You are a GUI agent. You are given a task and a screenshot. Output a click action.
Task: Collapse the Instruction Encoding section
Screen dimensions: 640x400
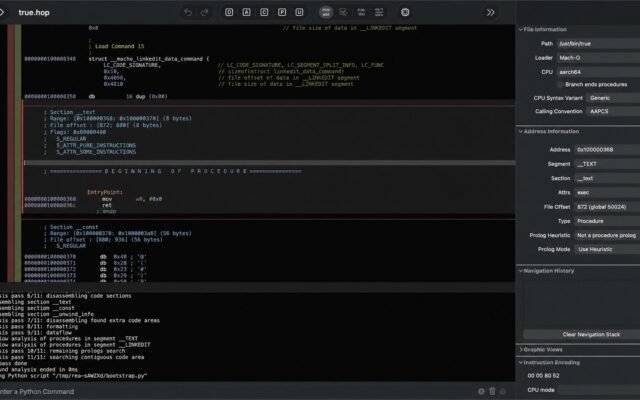coord(521,362)
